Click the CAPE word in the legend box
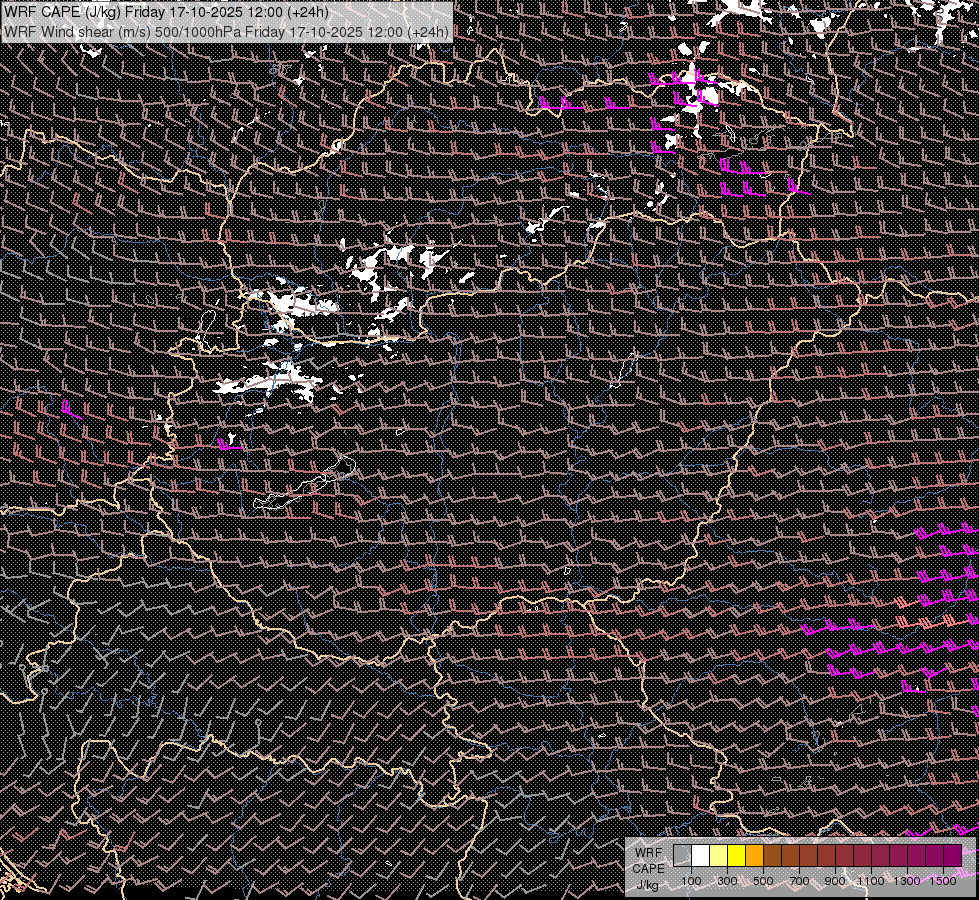The width and height of the screenshot is (979, 900). tap(648, 868)
